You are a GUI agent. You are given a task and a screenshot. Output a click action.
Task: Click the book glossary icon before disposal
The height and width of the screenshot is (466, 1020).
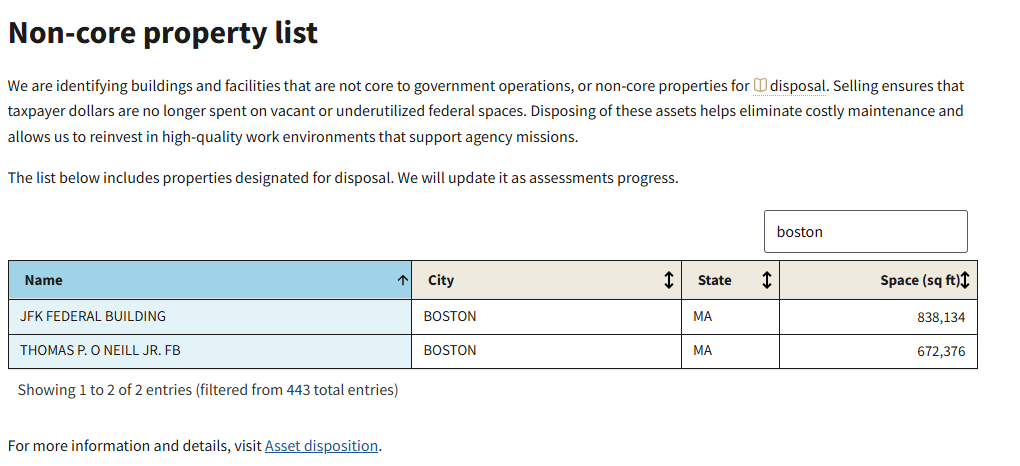[x=760, y=86]
